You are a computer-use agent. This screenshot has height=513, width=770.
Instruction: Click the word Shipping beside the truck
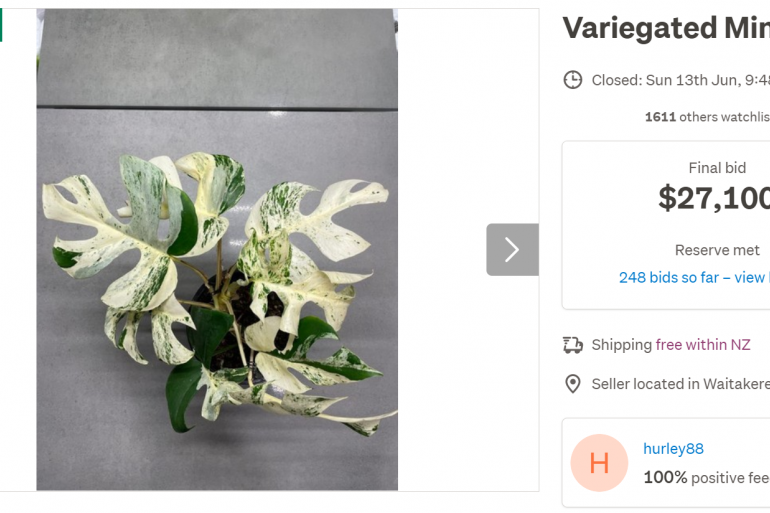coord(621,345)
